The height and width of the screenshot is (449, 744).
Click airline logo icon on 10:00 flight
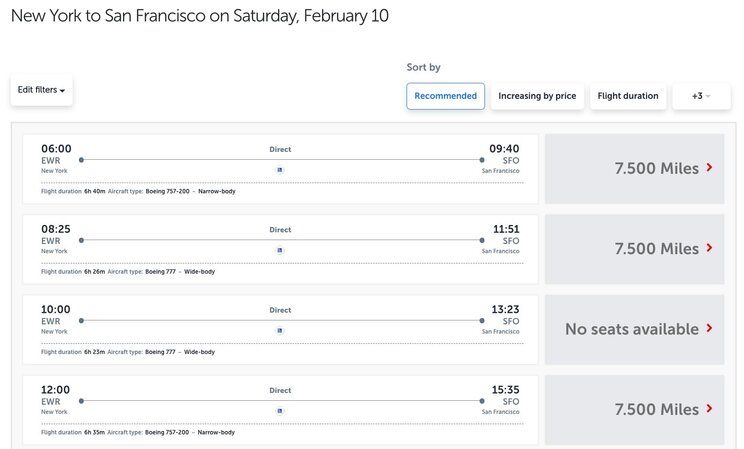(280, 330)
